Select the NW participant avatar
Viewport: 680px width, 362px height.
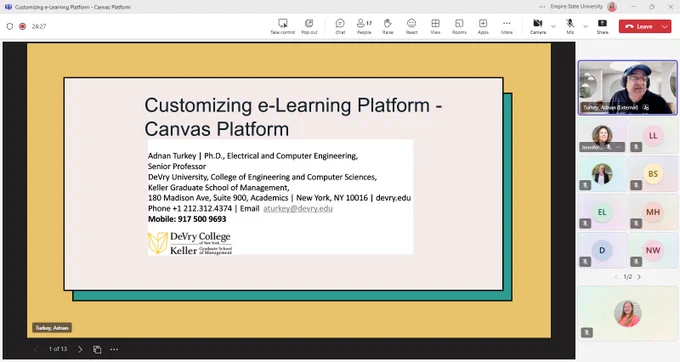pos(653,250)
